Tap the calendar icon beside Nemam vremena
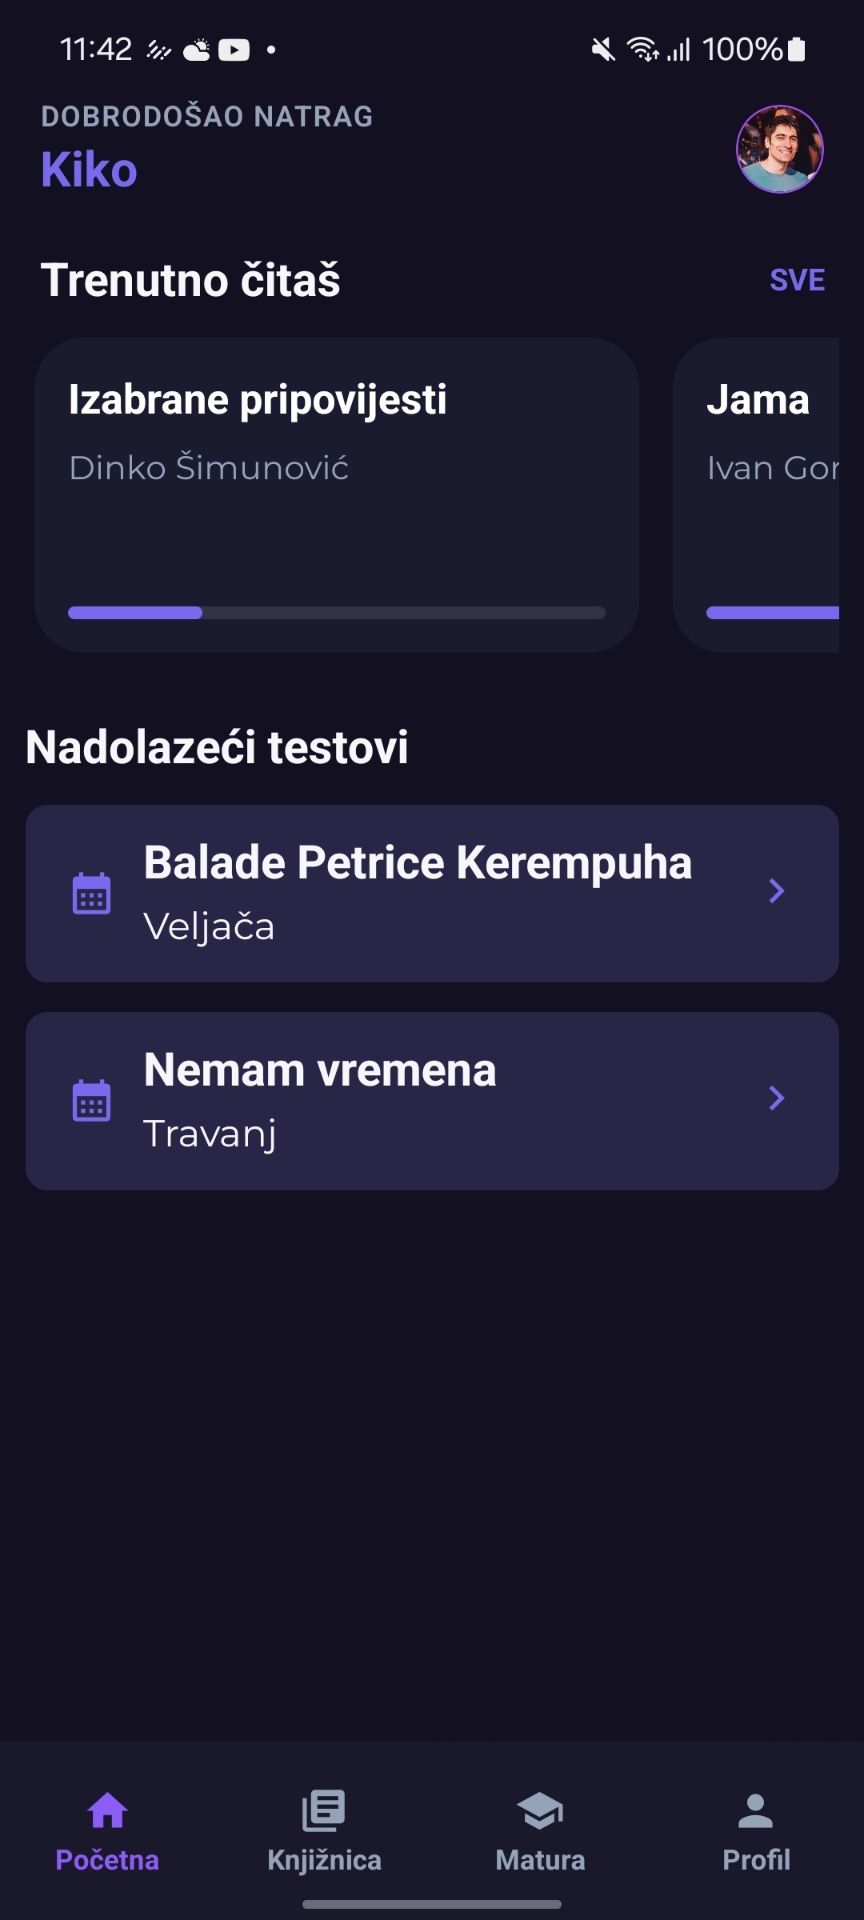Viewport: 864px width, 1920px height. (91, 1100)
